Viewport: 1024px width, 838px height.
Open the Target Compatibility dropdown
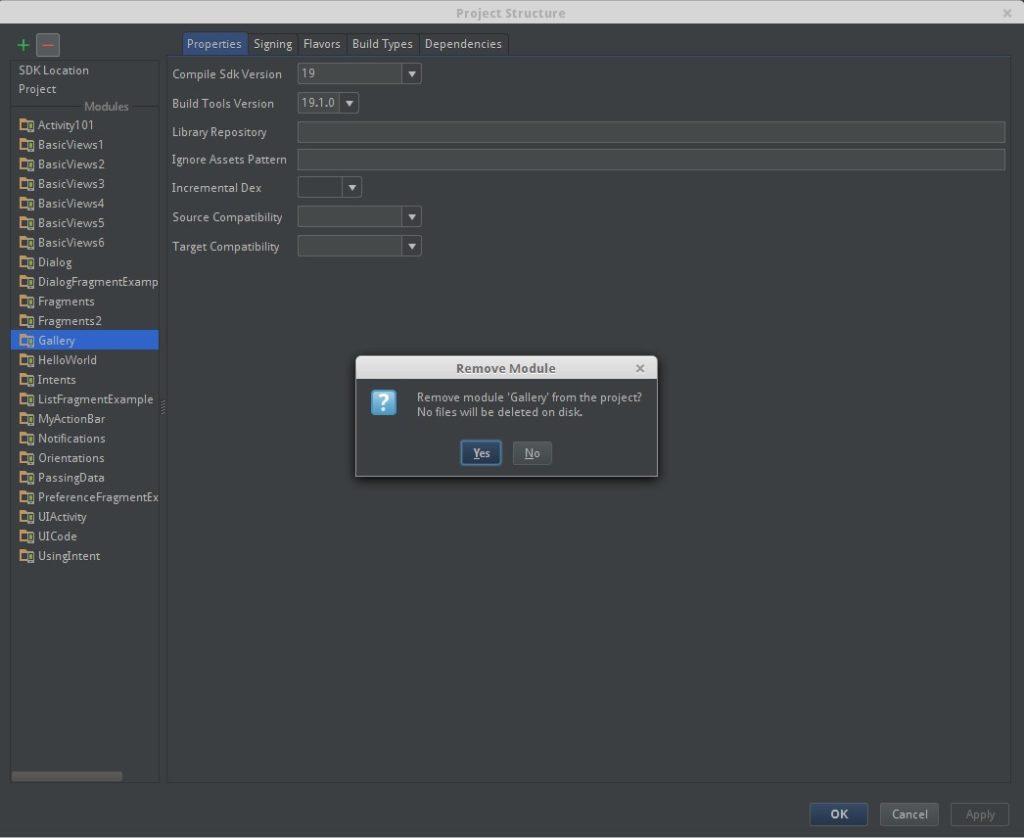[411, 246]
